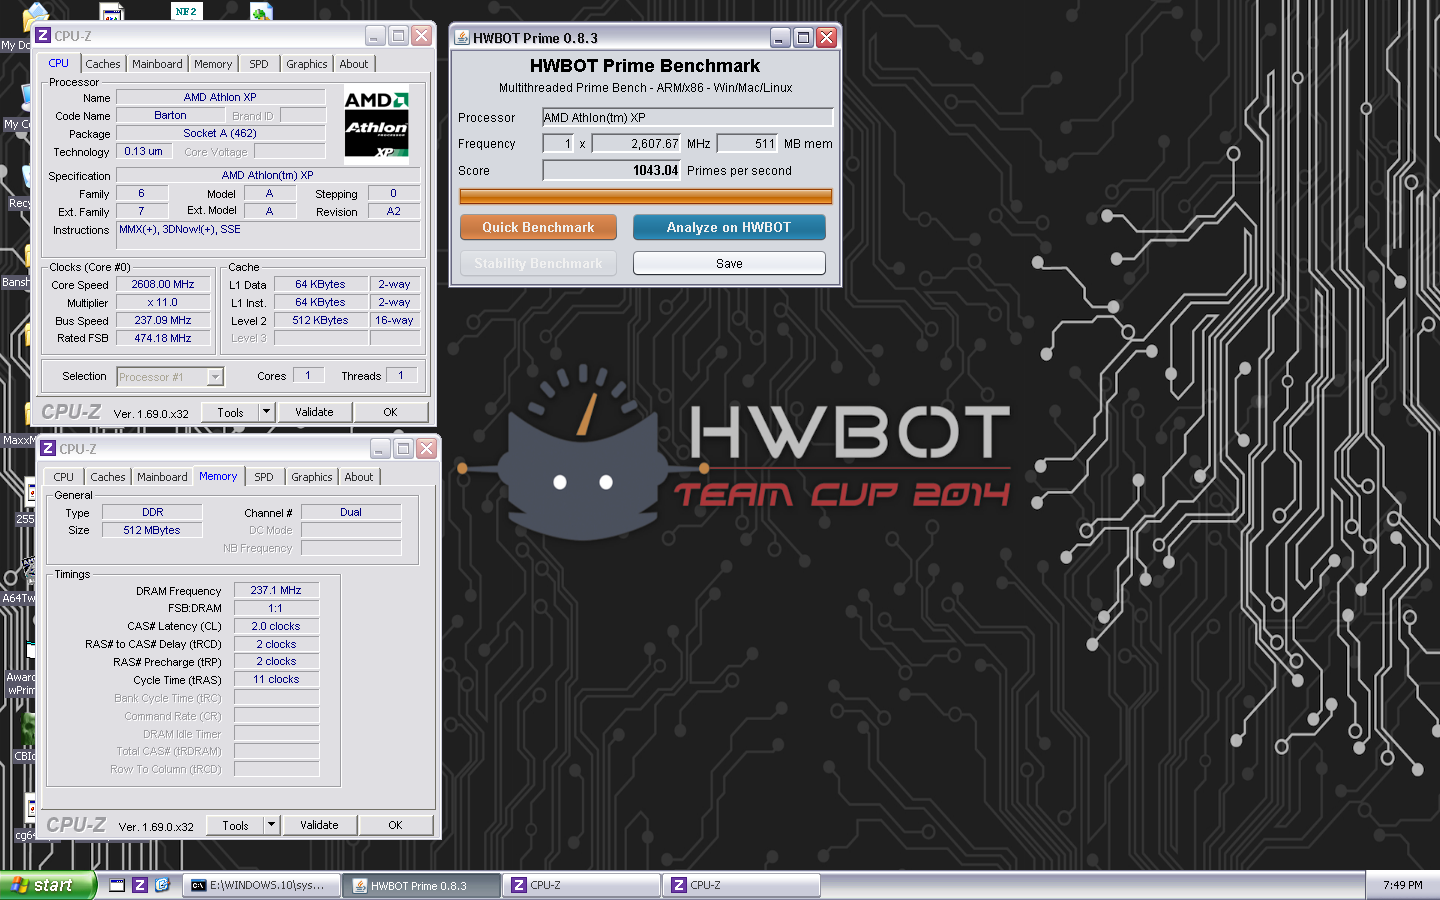Click Rated FSB value '474.18 MHz'
1440x900 pixels.
pos(163,339)
